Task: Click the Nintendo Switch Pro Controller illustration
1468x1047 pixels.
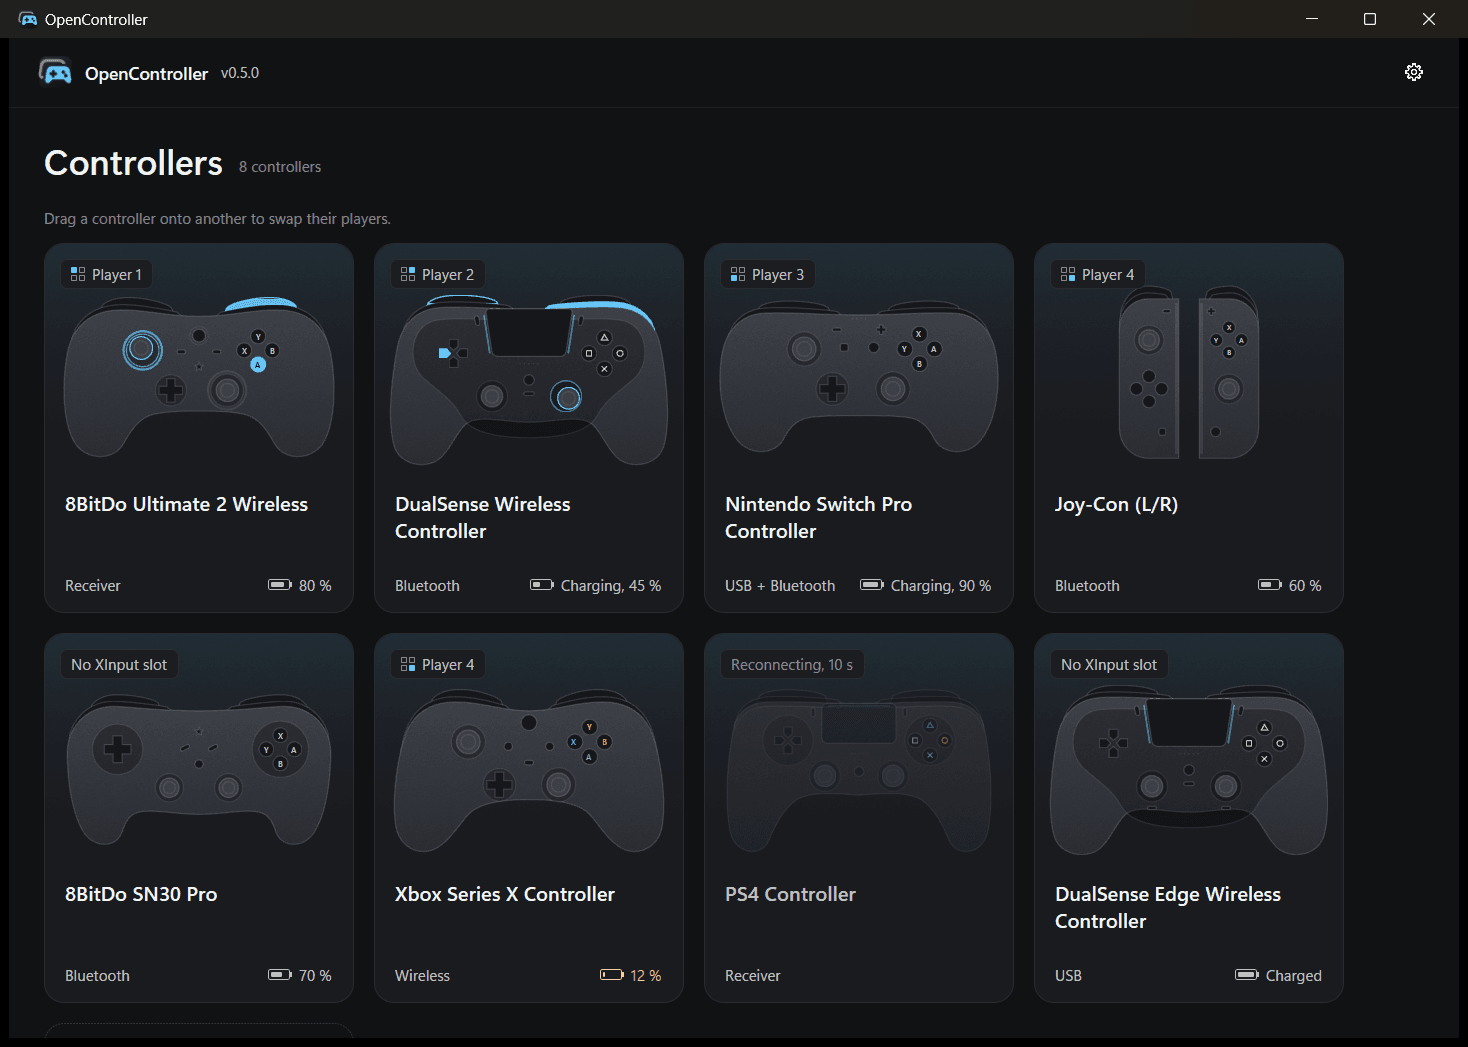Action: pyautogui.click(x=859, y=377)
